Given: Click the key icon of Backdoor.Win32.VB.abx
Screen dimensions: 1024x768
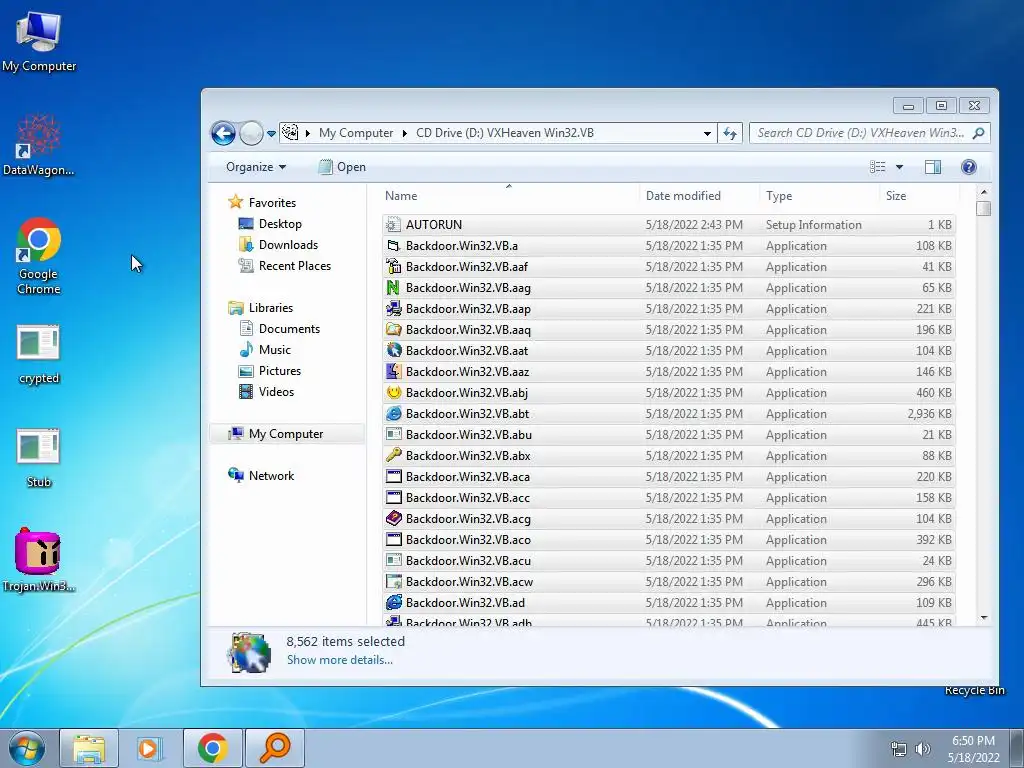Looking at the screenshot, I should 392,455.
